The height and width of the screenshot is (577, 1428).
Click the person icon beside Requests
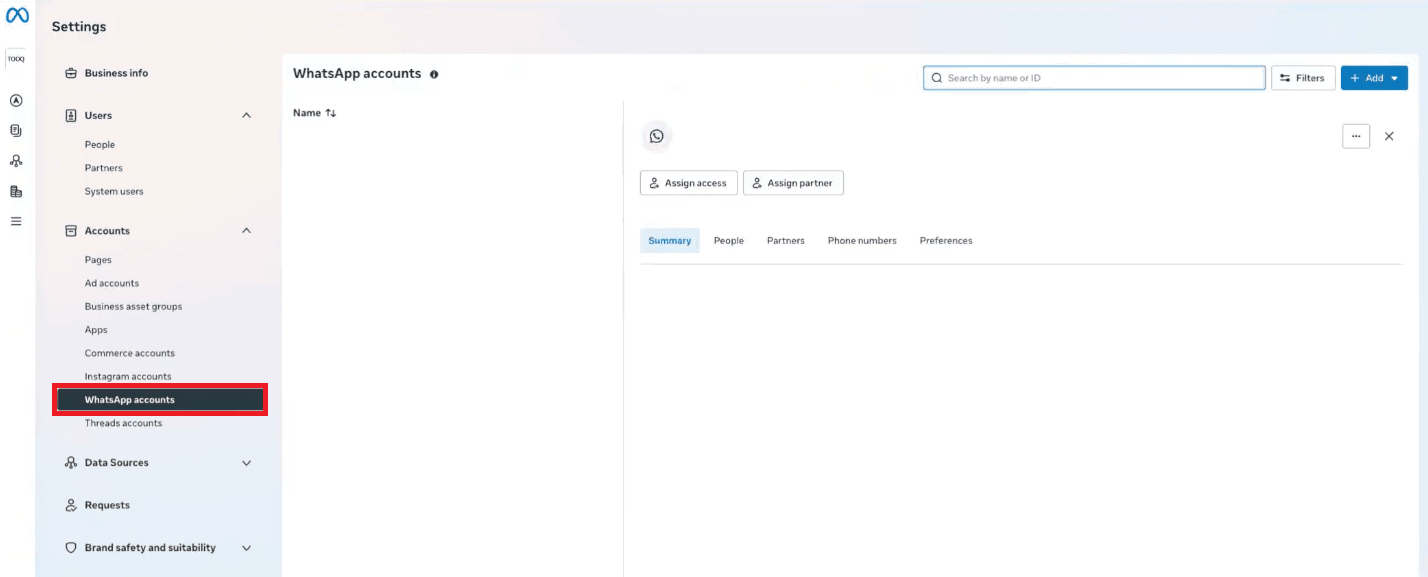point(71,505)
